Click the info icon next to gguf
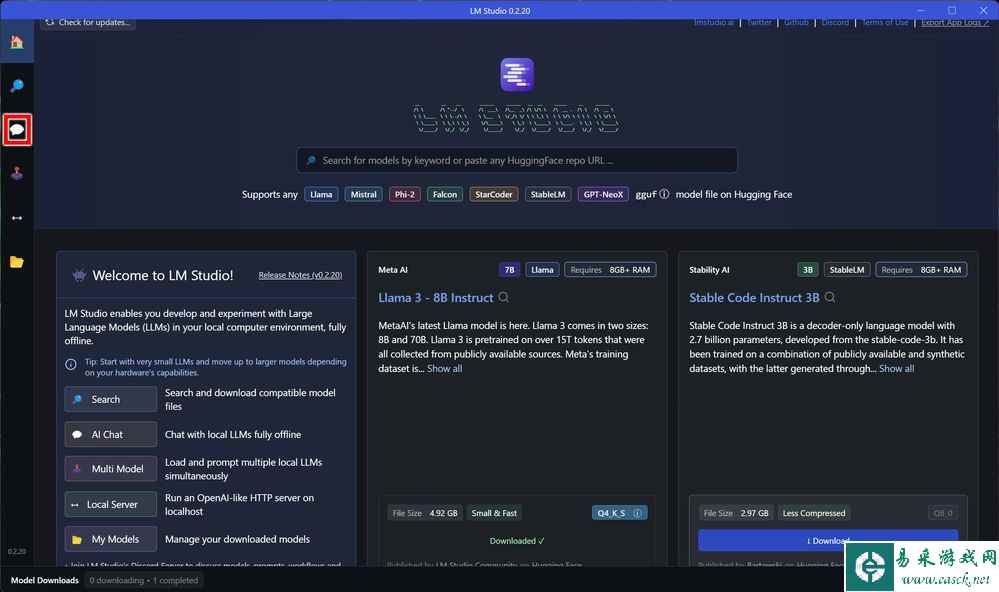Viewport: 999px width, 592px height. click(665, 194)
